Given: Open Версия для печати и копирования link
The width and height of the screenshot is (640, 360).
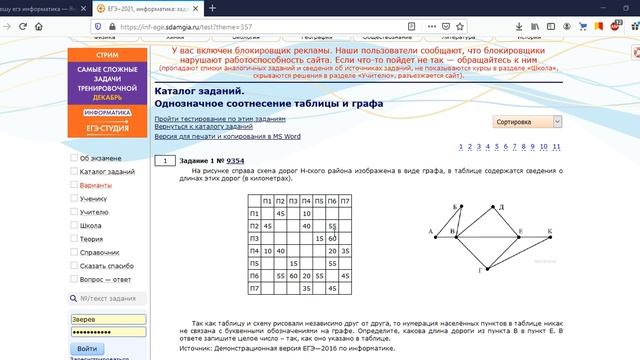Looking at the screenshot, I should click(227, 136).
